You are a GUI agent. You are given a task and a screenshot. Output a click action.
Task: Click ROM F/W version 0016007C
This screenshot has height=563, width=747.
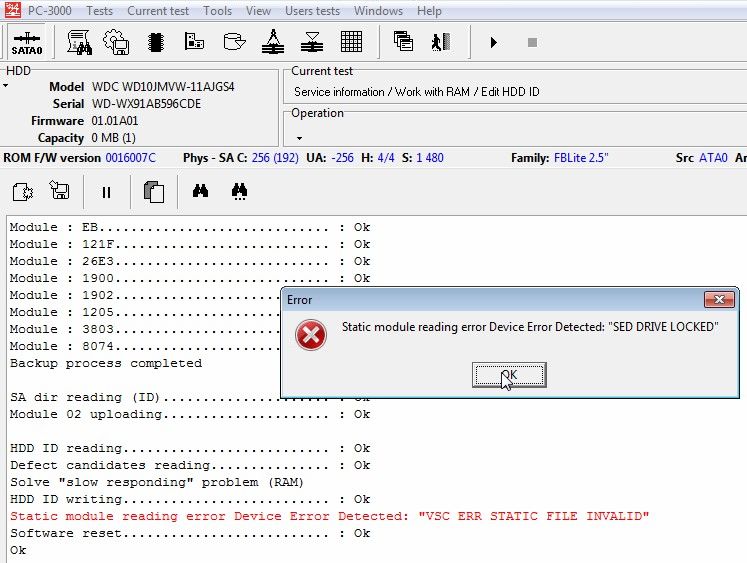[x=131, y=158]
